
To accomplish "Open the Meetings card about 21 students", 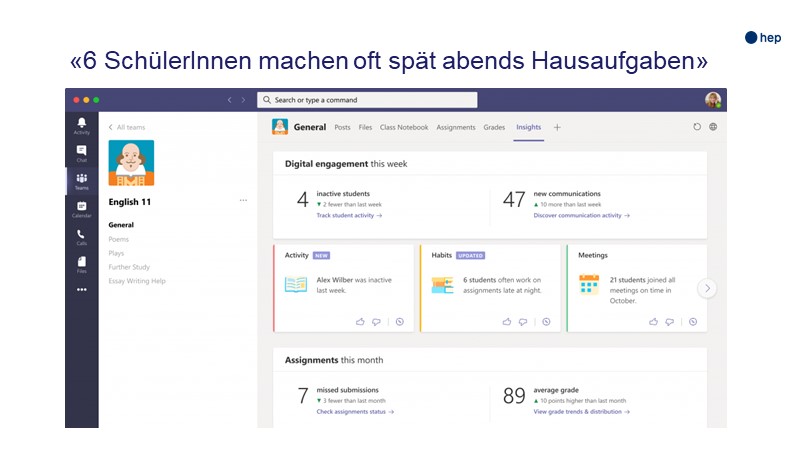I will tap(637, 288).
